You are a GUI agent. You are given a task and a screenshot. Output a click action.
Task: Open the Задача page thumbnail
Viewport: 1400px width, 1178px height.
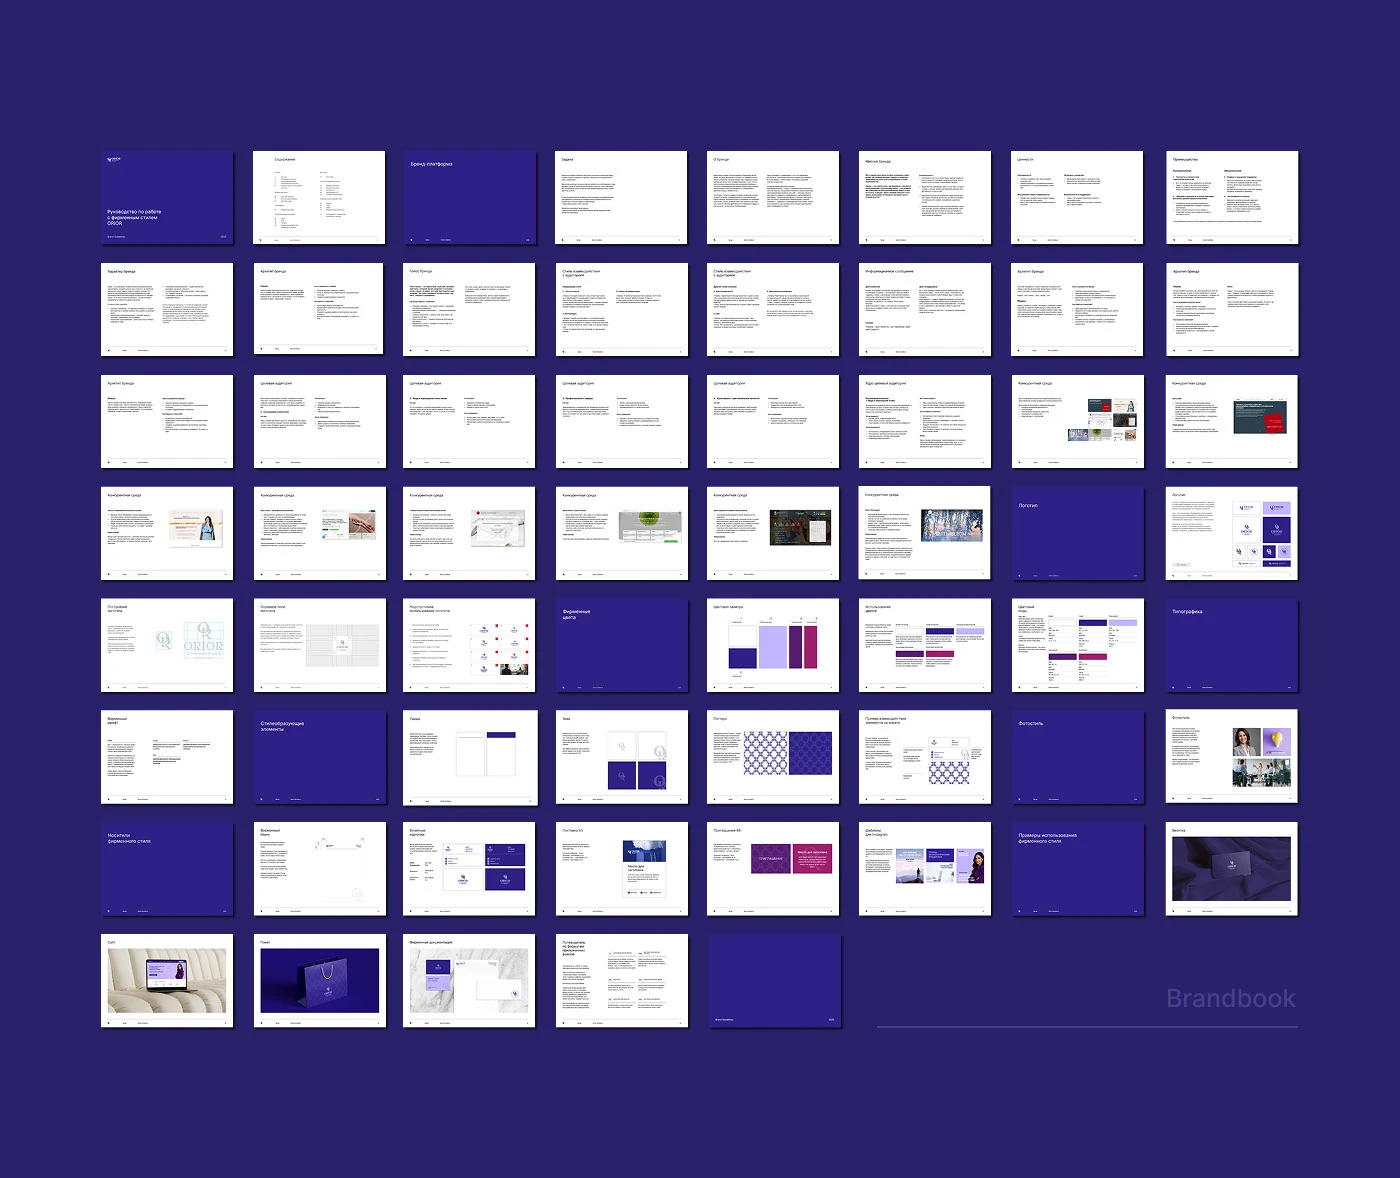tap(622, 197)
